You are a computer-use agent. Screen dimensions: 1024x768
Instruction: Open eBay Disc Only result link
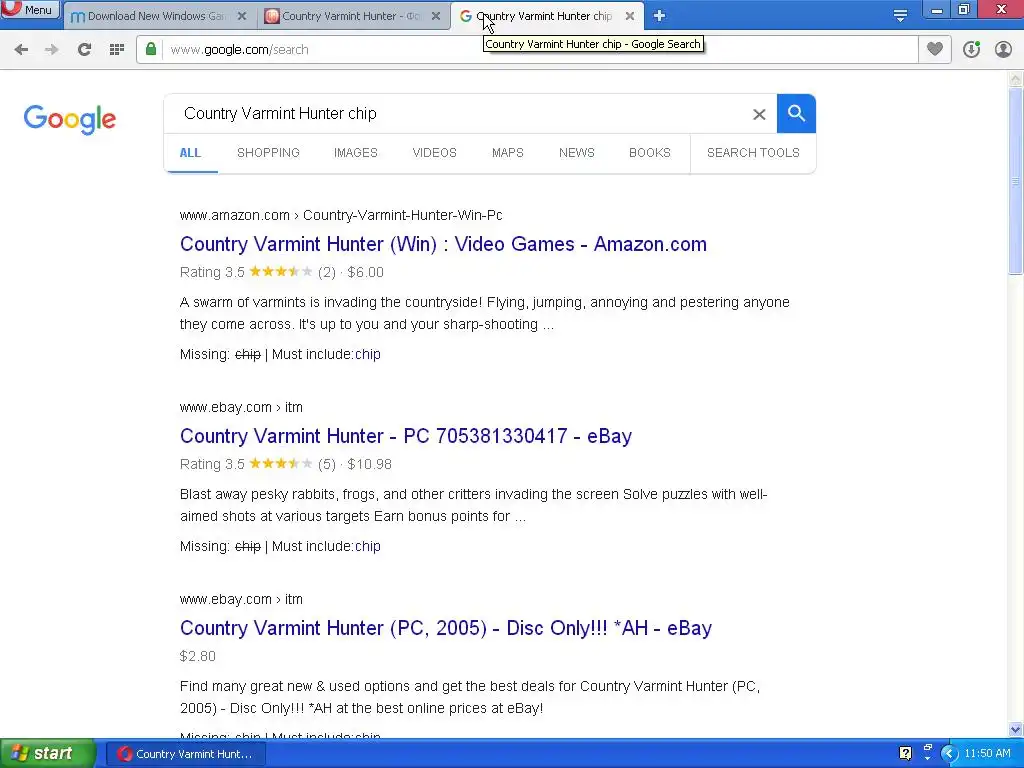point(445,628)
